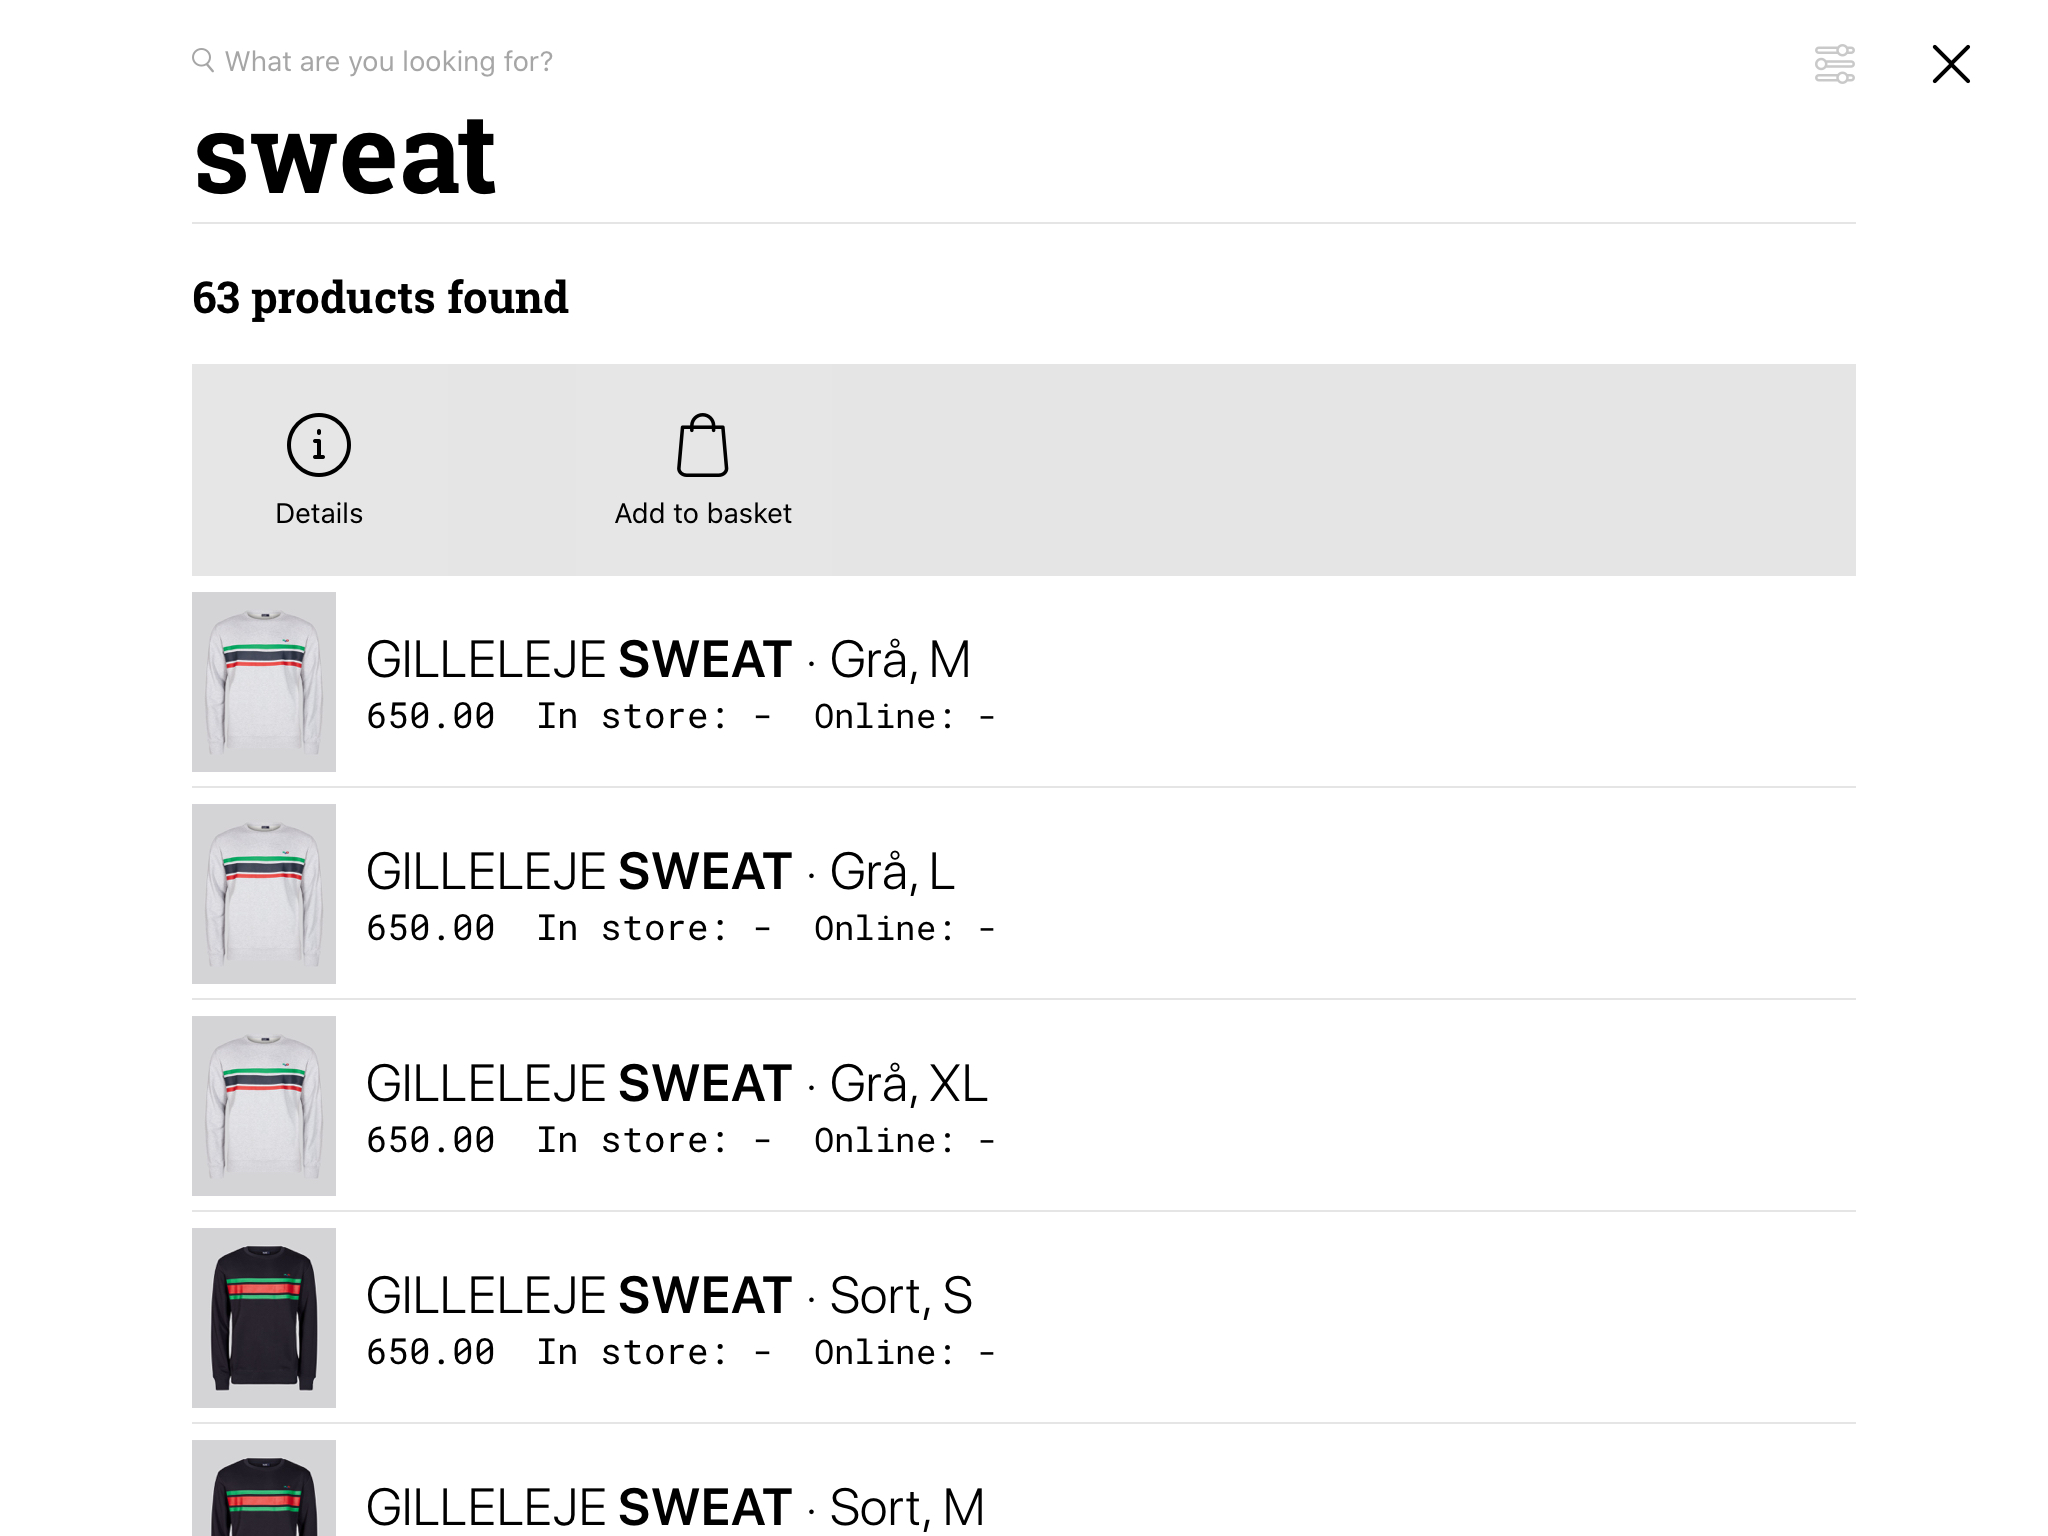2048x1536 pixels.
Task: Select GILLELEJE SWEAT Grå, M product title
Action: coord(668,660)
